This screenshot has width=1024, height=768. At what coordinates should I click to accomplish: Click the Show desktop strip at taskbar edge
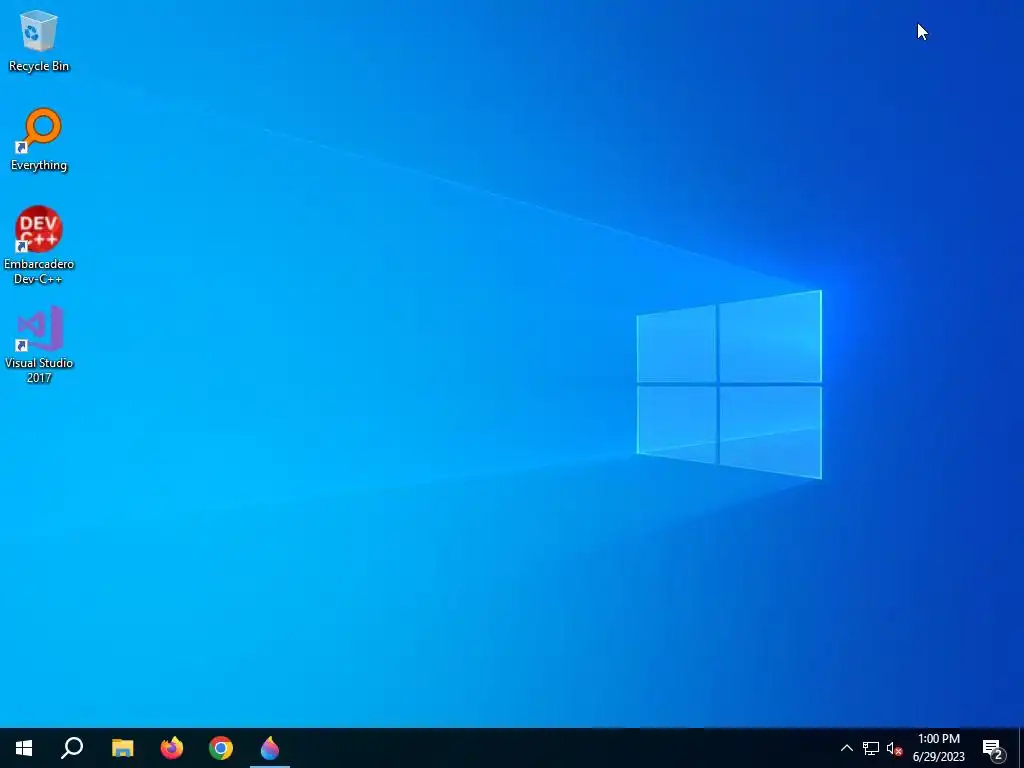(x=1021, y=748)
